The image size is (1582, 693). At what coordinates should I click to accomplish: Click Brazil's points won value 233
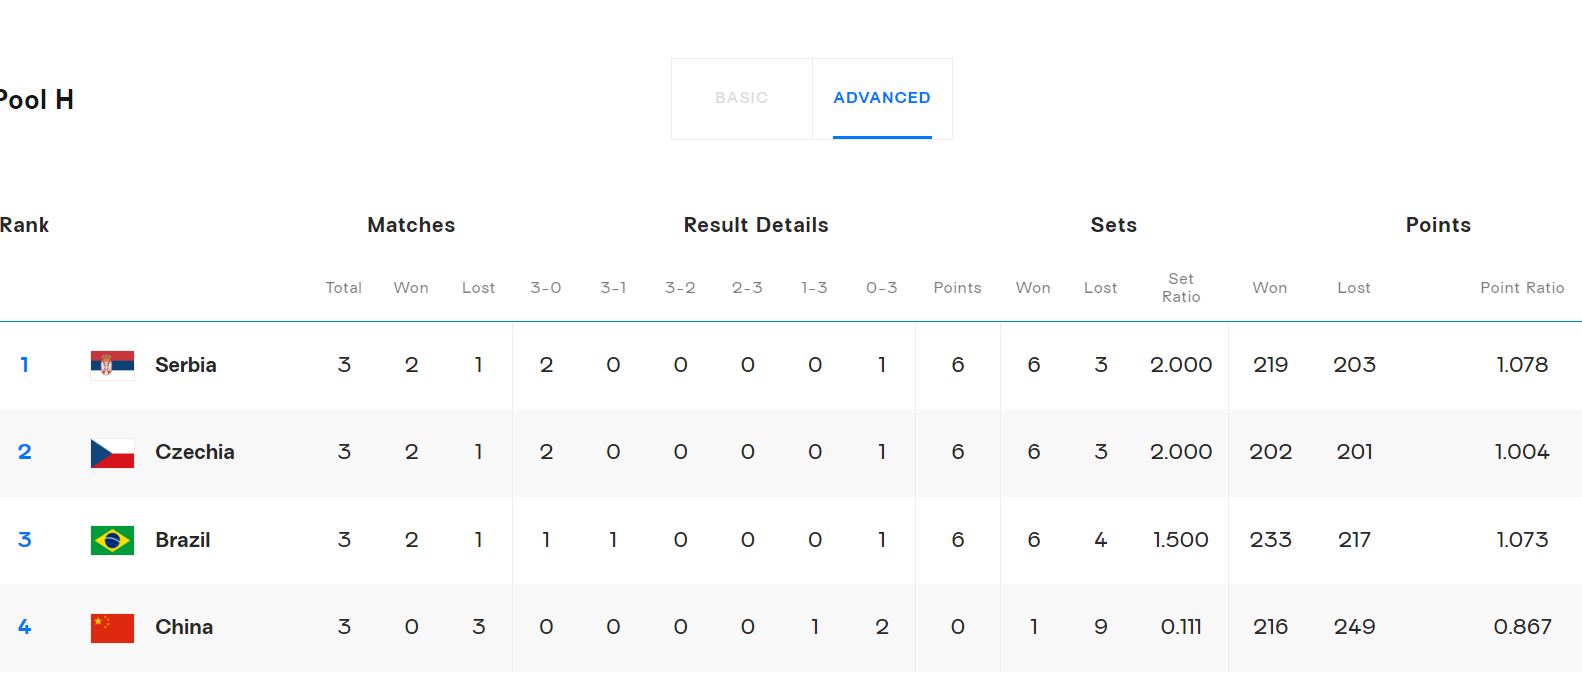[1270, 540]
